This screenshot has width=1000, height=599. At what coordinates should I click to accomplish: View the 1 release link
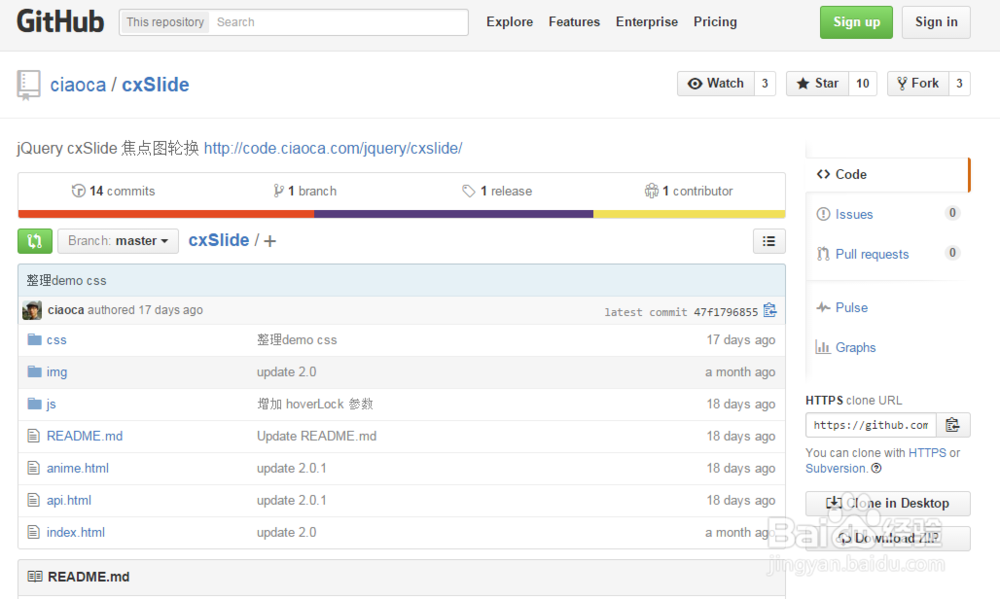497,191
